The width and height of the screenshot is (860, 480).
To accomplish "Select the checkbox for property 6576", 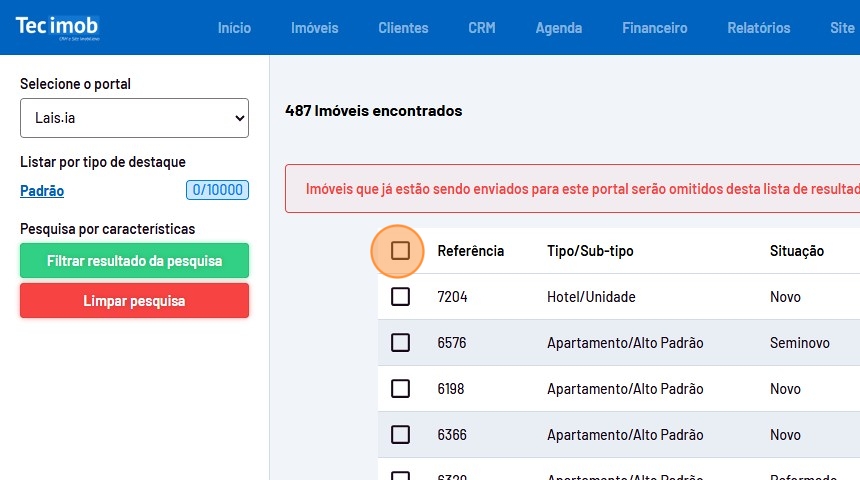I will 400,343.
